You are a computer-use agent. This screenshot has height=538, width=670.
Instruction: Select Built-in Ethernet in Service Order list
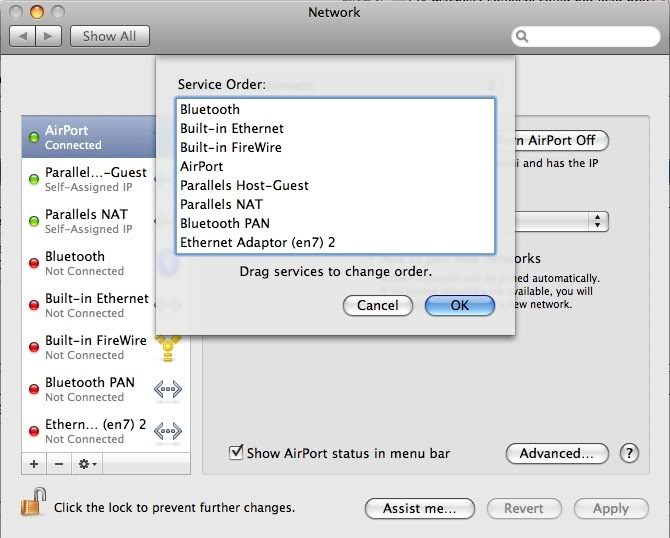pos(335,128)
